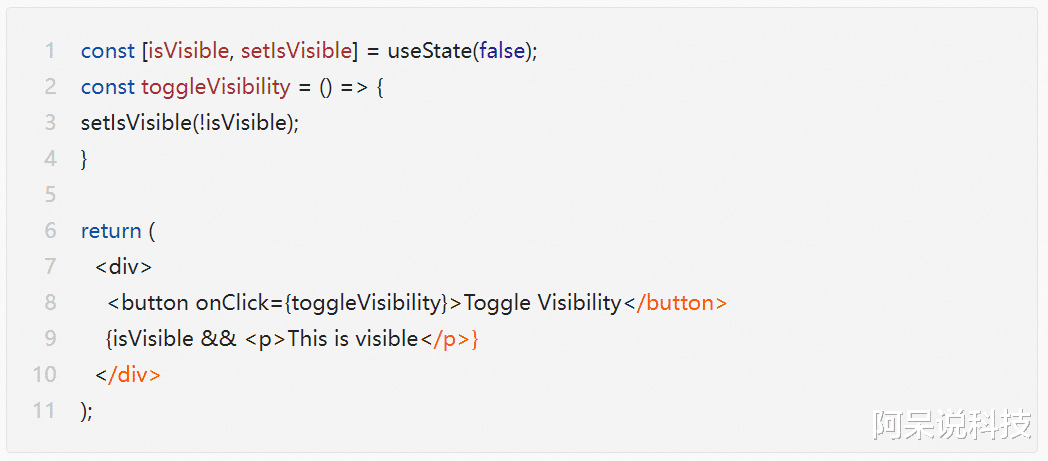Click the closing brace on line 4
1048x461 pixels.
(84, 160)
